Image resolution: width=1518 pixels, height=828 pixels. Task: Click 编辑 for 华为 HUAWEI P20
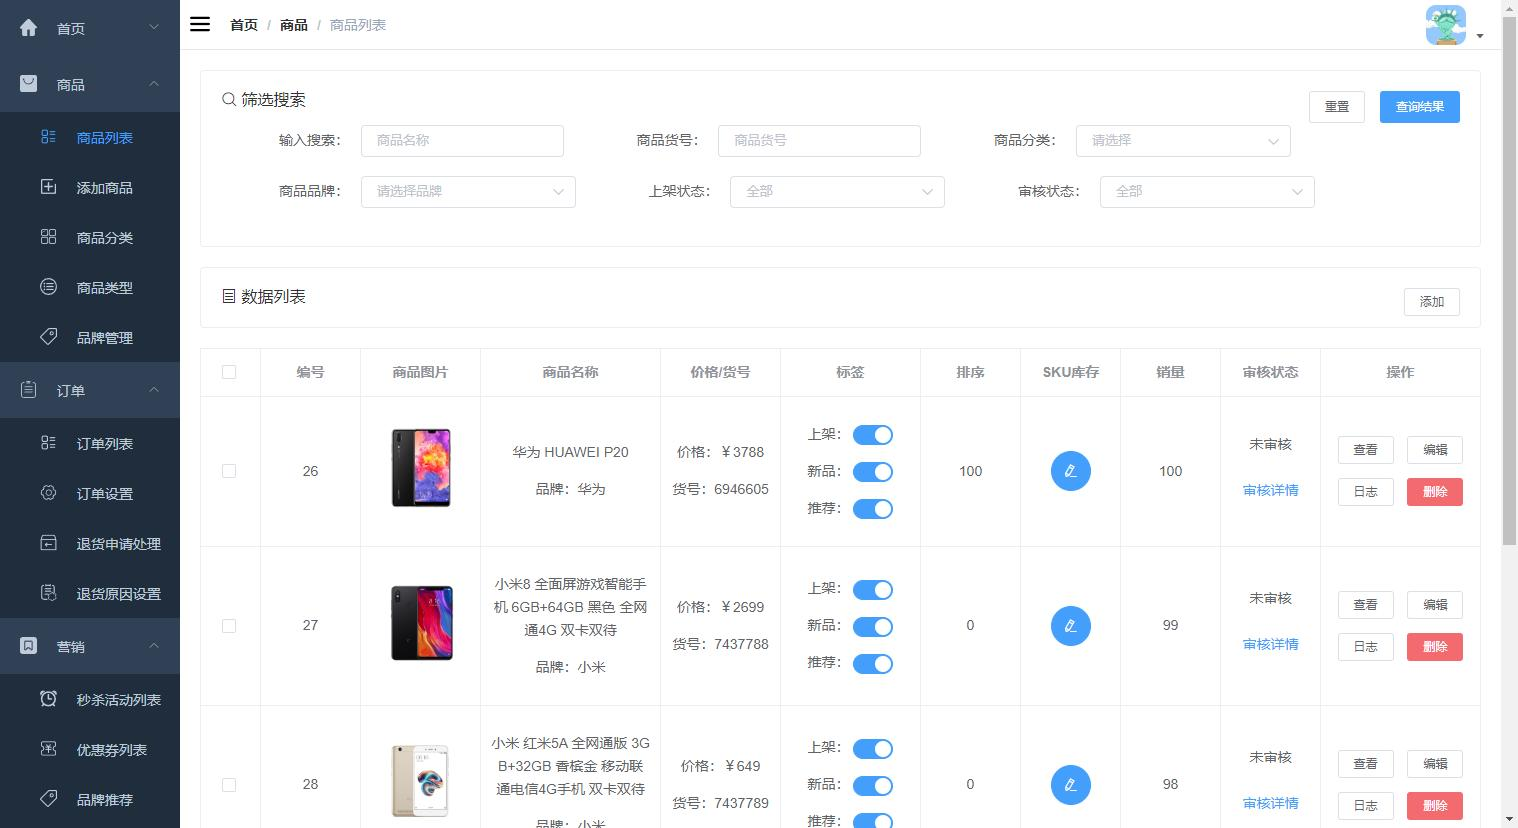tap(1435, 450)
